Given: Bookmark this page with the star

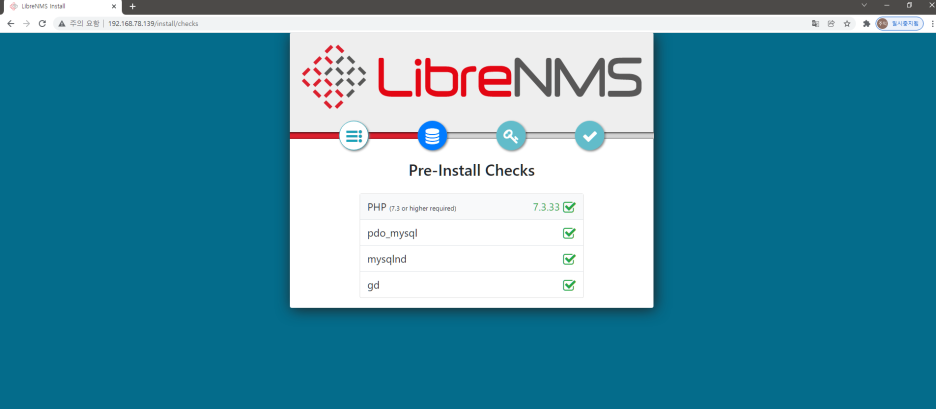Looking at the screenshot, I should point(846,23).
